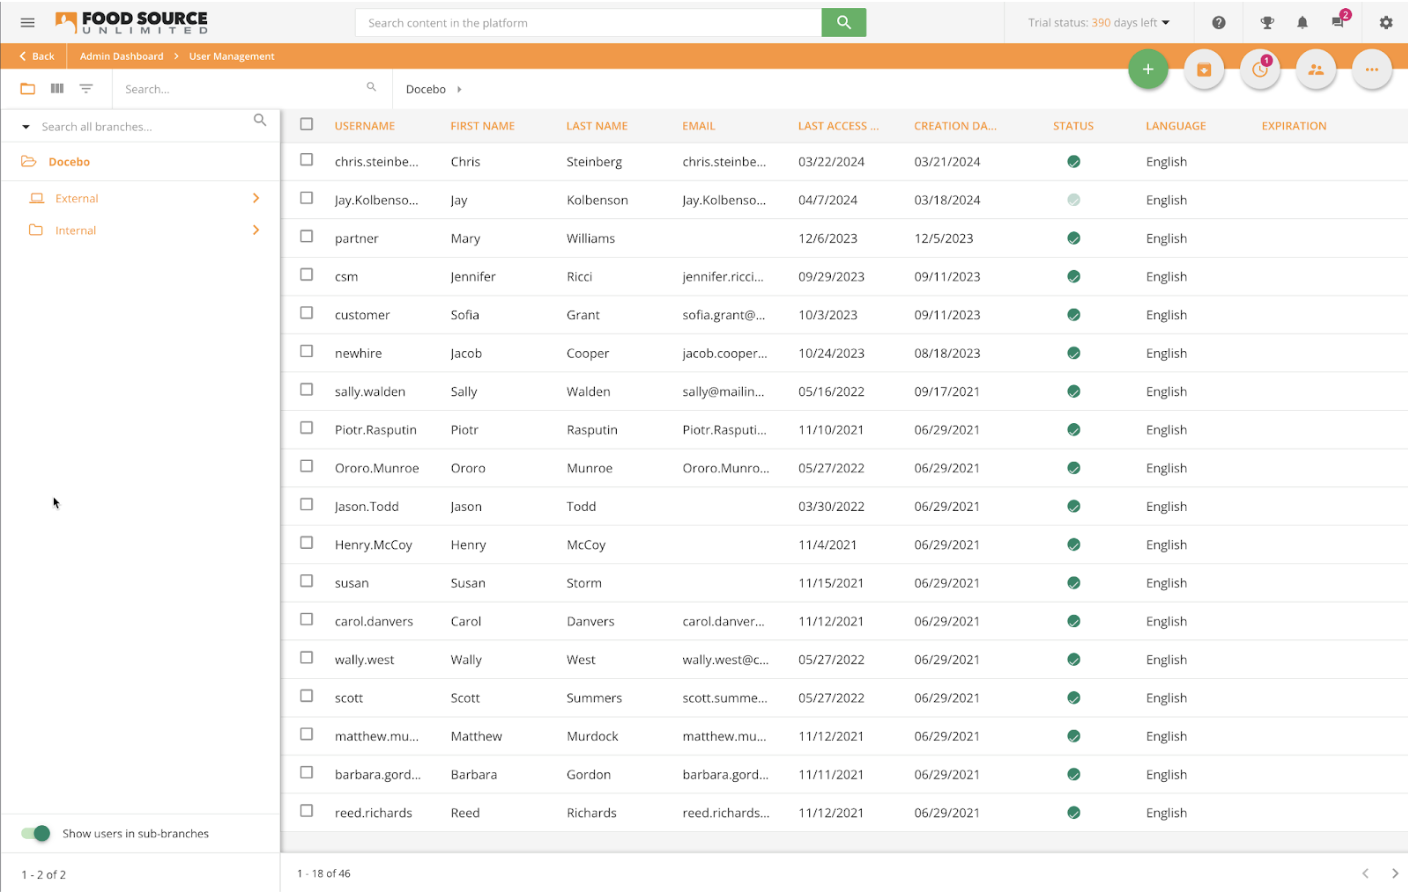Open the messages chat icon with badge
The height and width of the screenshot is (892, 1408).
point(1339,21)
